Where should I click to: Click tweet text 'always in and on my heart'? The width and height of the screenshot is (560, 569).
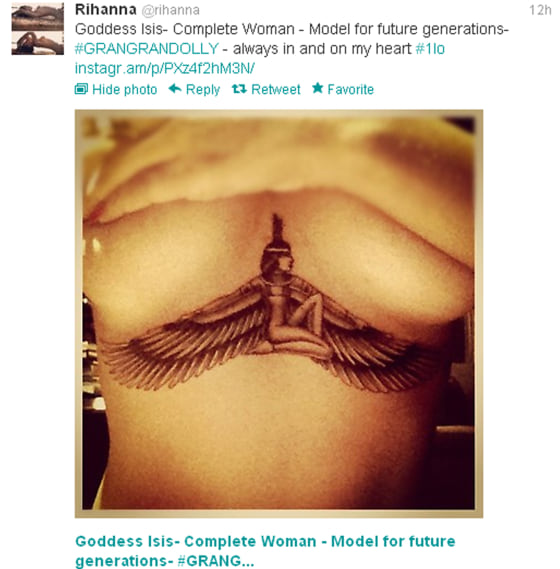[x=322, y=49]
